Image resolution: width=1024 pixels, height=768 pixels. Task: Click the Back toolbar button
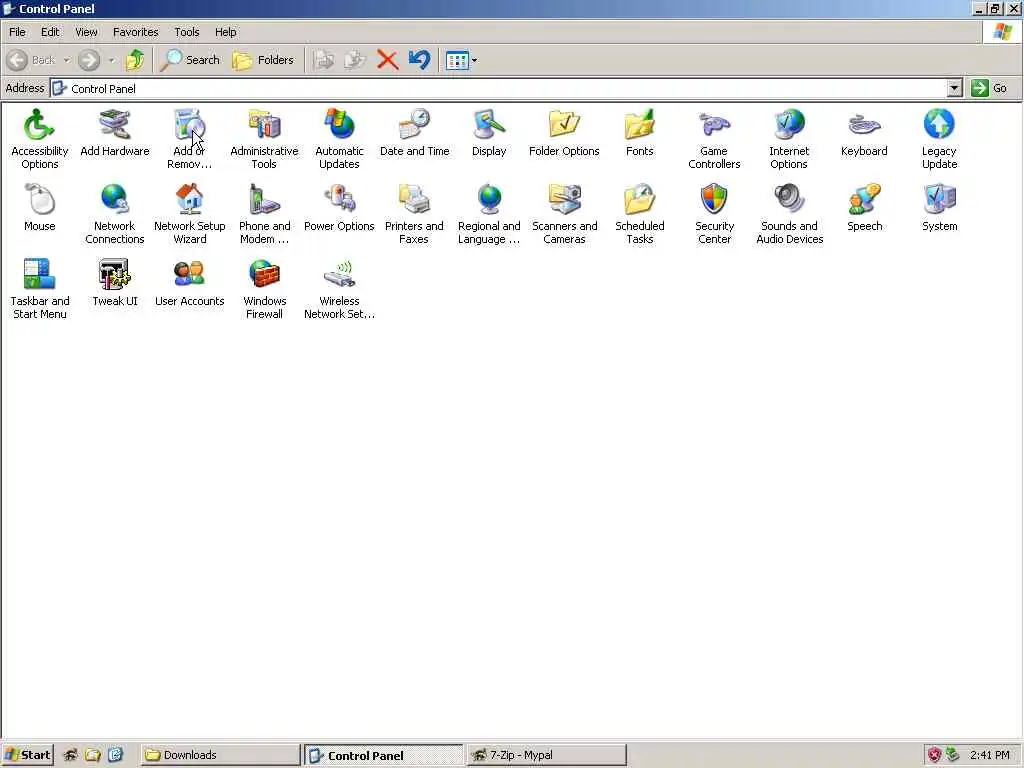[x=31, y=60]
